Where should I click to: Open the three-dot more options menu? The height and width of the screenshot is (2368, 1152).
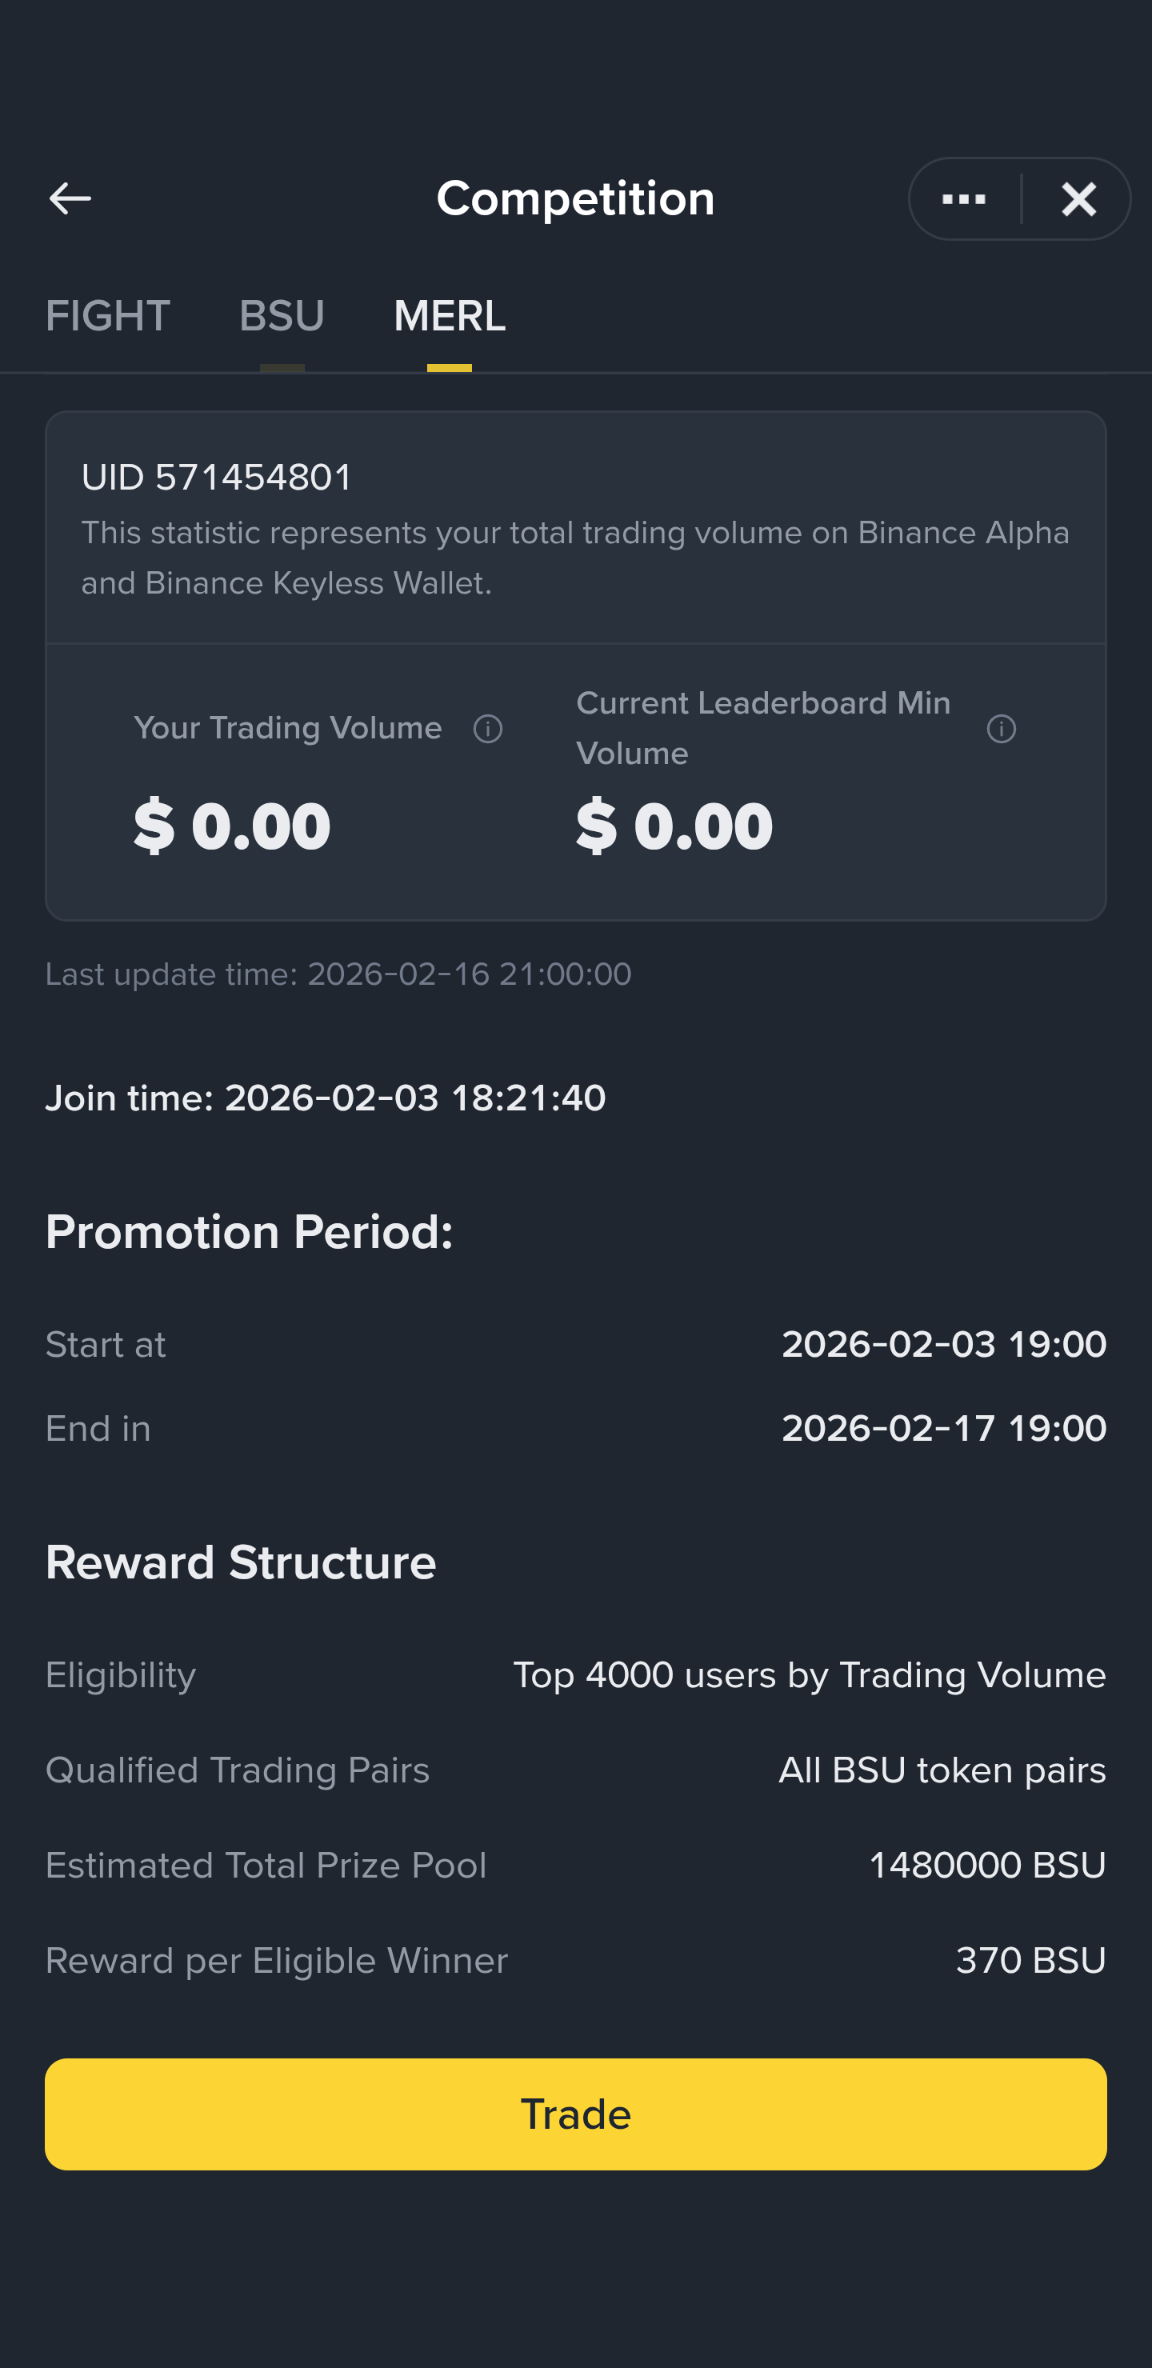(964, 199)
